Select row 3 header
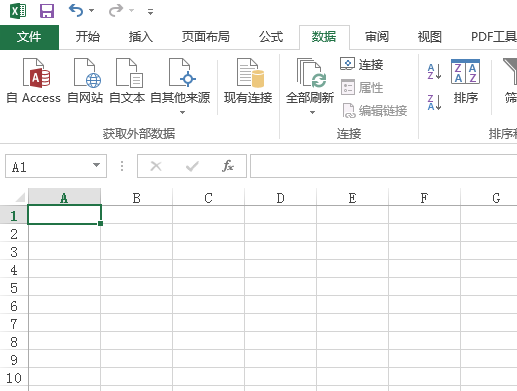 tap(14, 251)
